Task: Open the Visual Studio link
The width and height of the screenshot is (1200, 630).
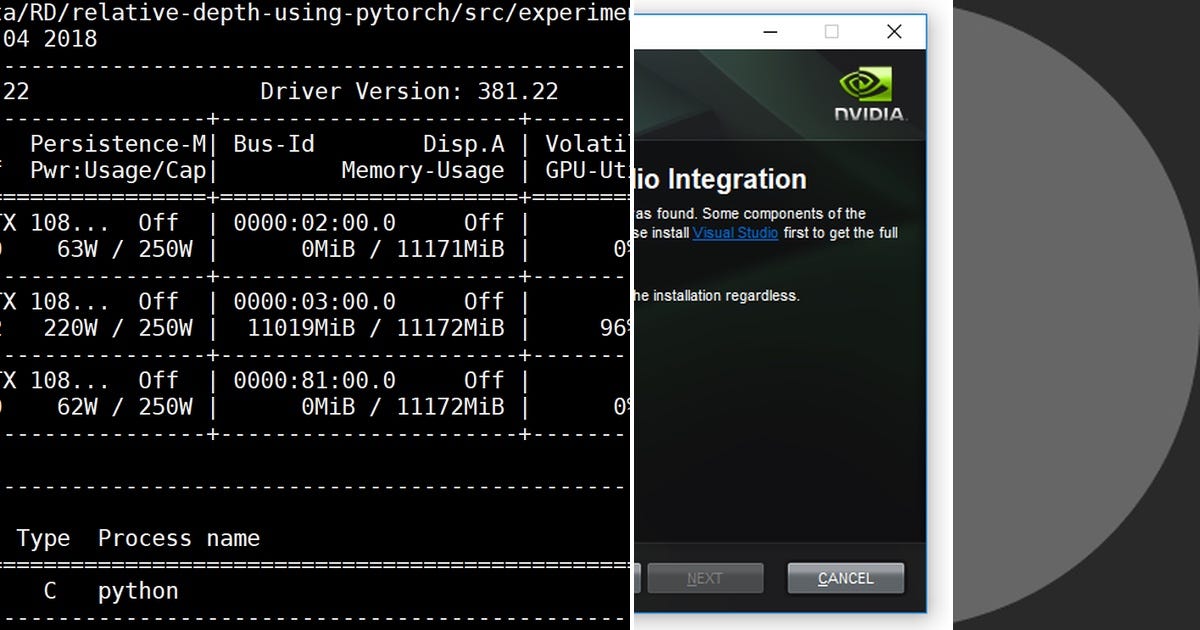Action: pos(735,233)
